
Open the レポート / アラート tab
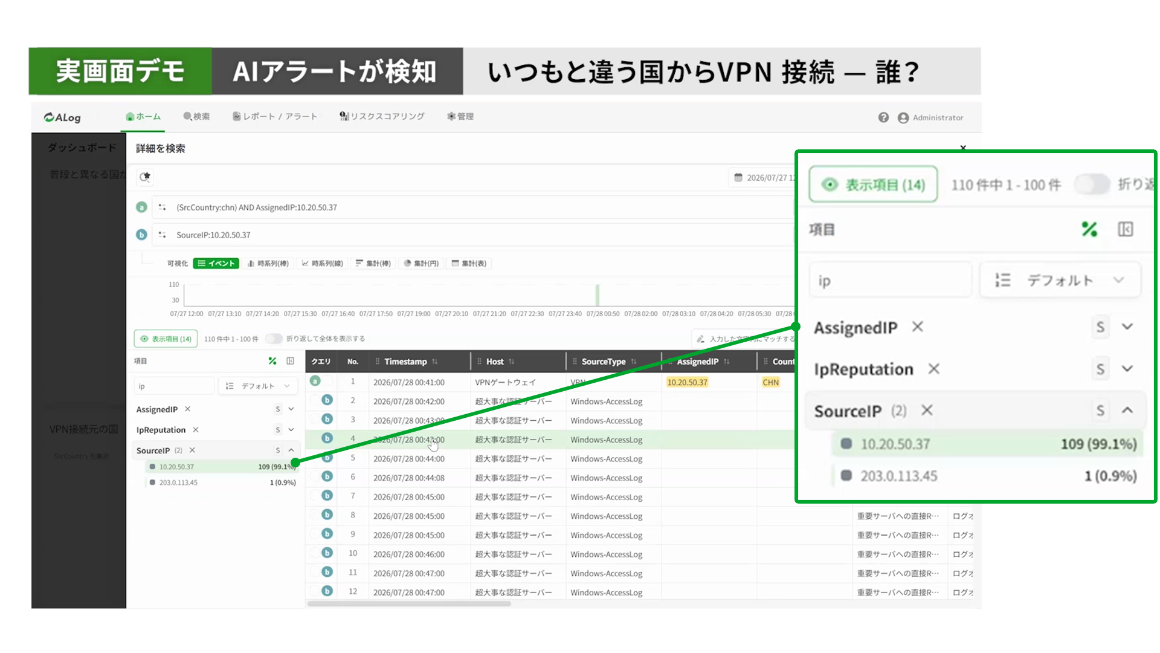[x=275, y=117]
